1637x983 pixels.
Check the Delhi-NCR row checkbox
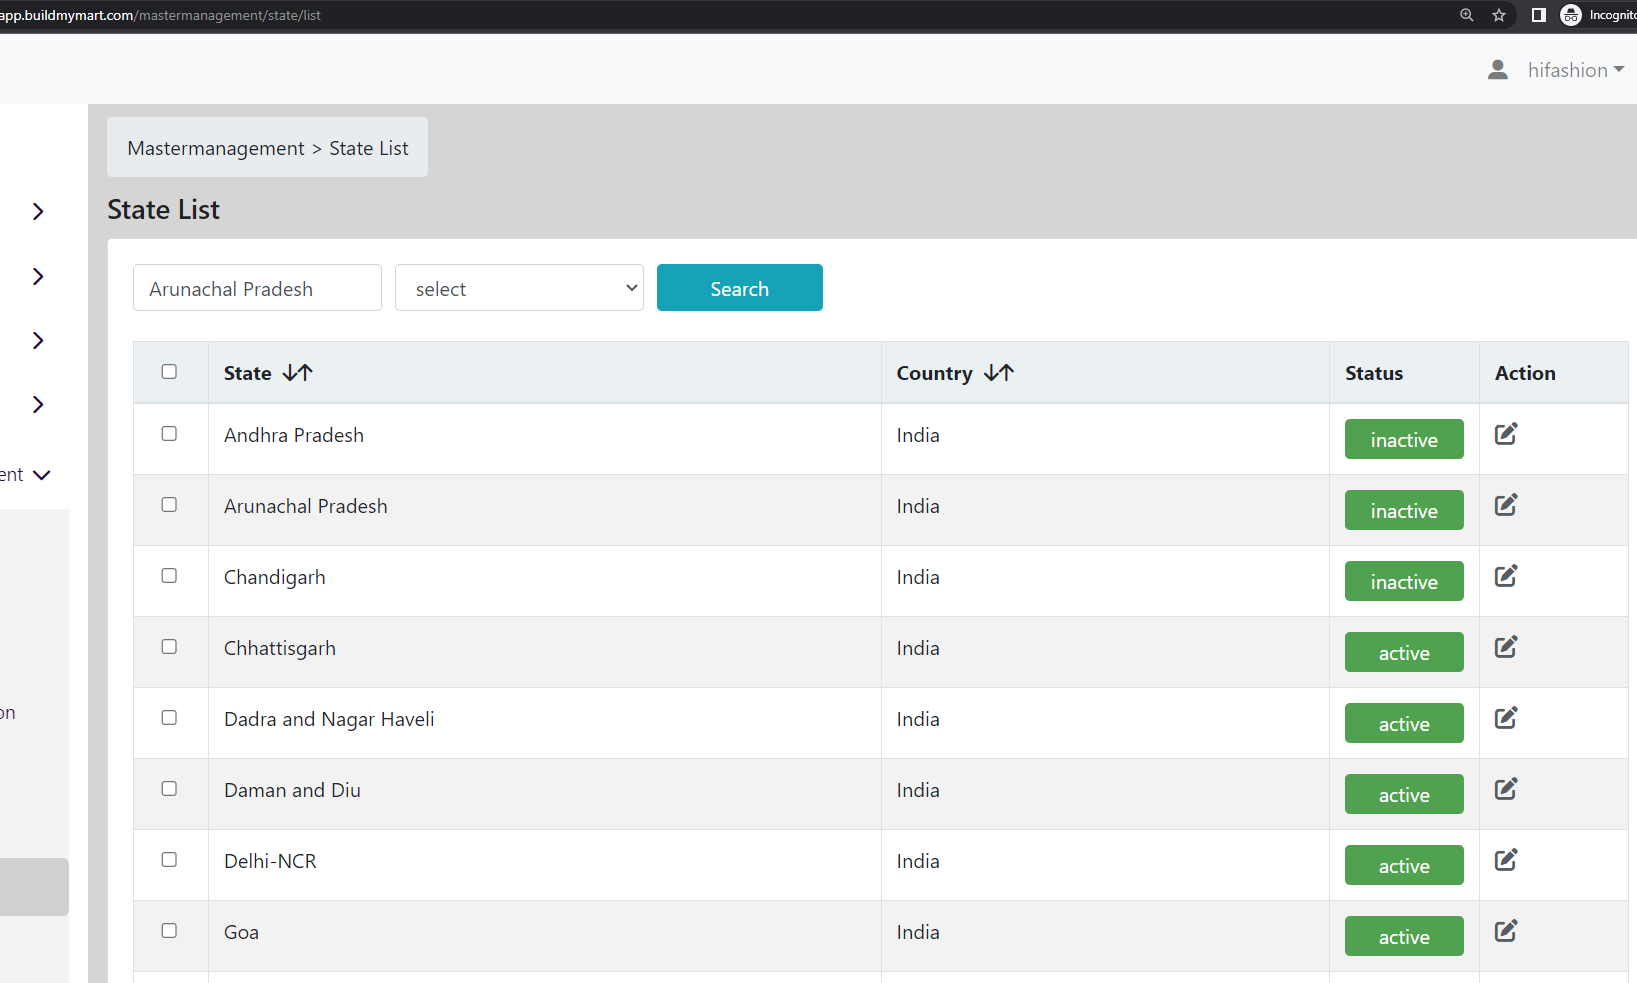[169, 860]
